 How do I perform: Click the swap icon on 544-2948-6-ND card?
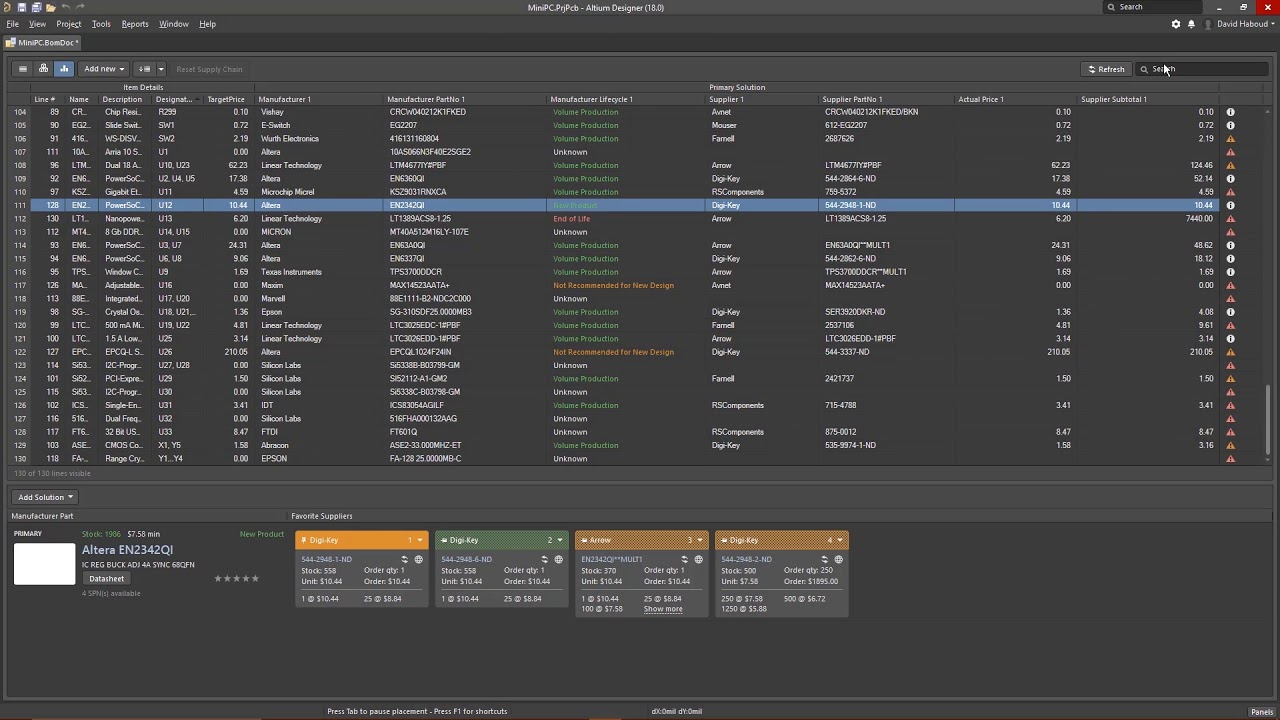[x=545, y=560]
